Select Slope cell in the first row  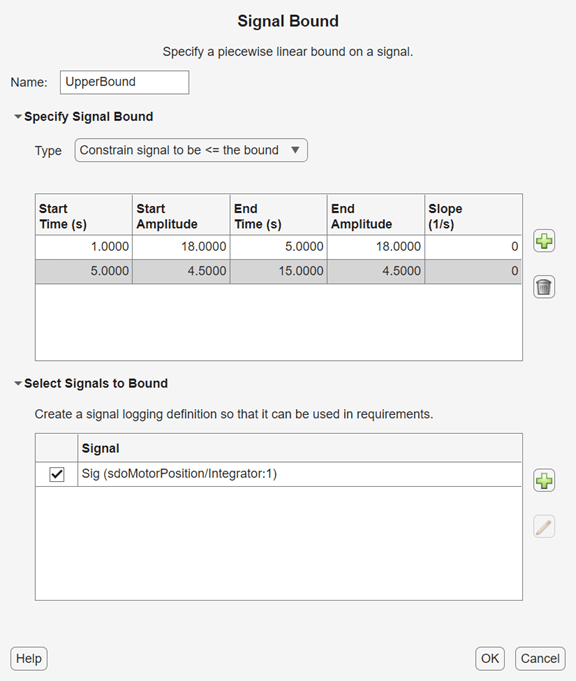click(473, 247)
